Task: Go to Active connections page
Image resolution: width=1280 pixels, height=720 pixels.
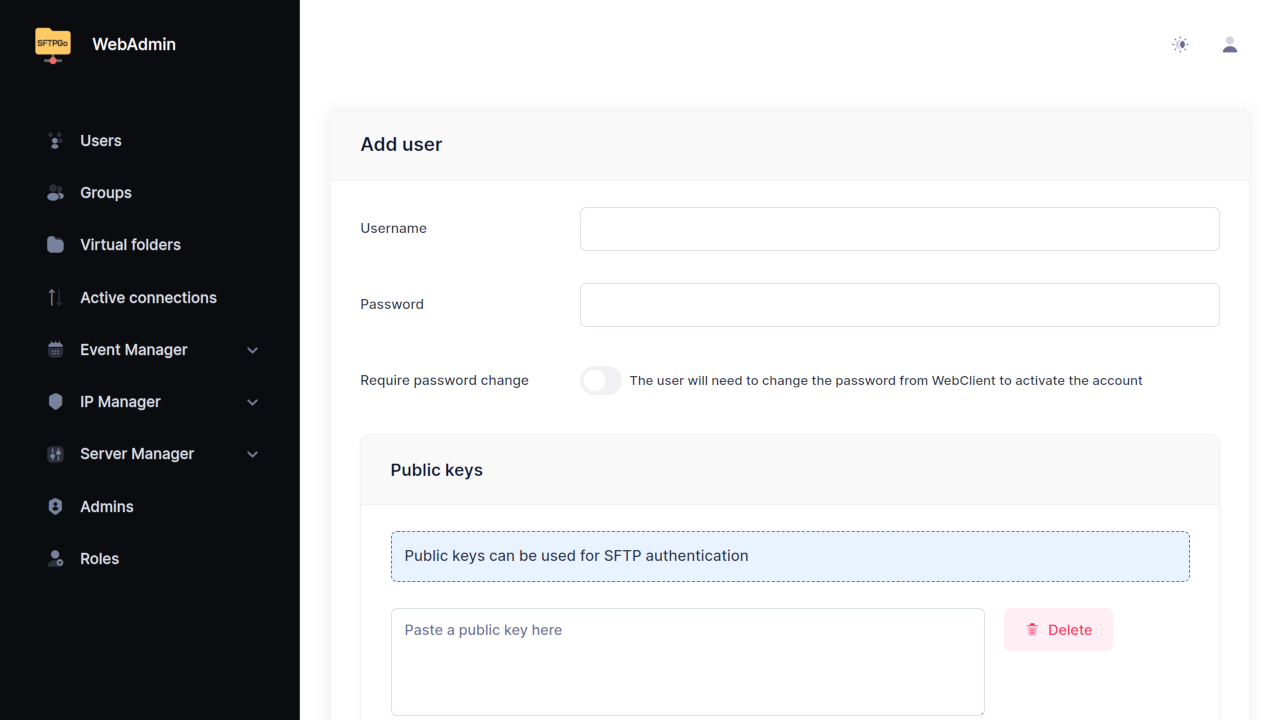Action: coord(148,298)
